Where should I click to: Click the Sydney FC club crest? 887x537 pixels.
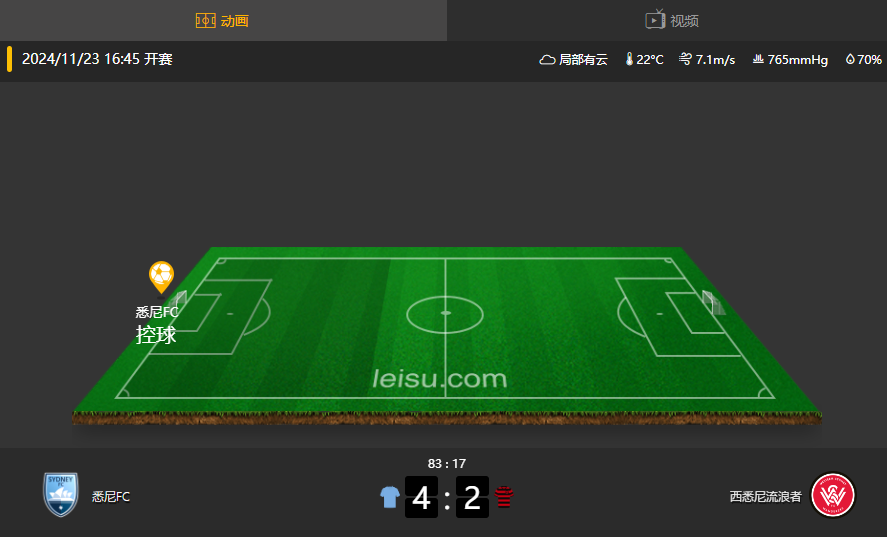coord(61,495)
